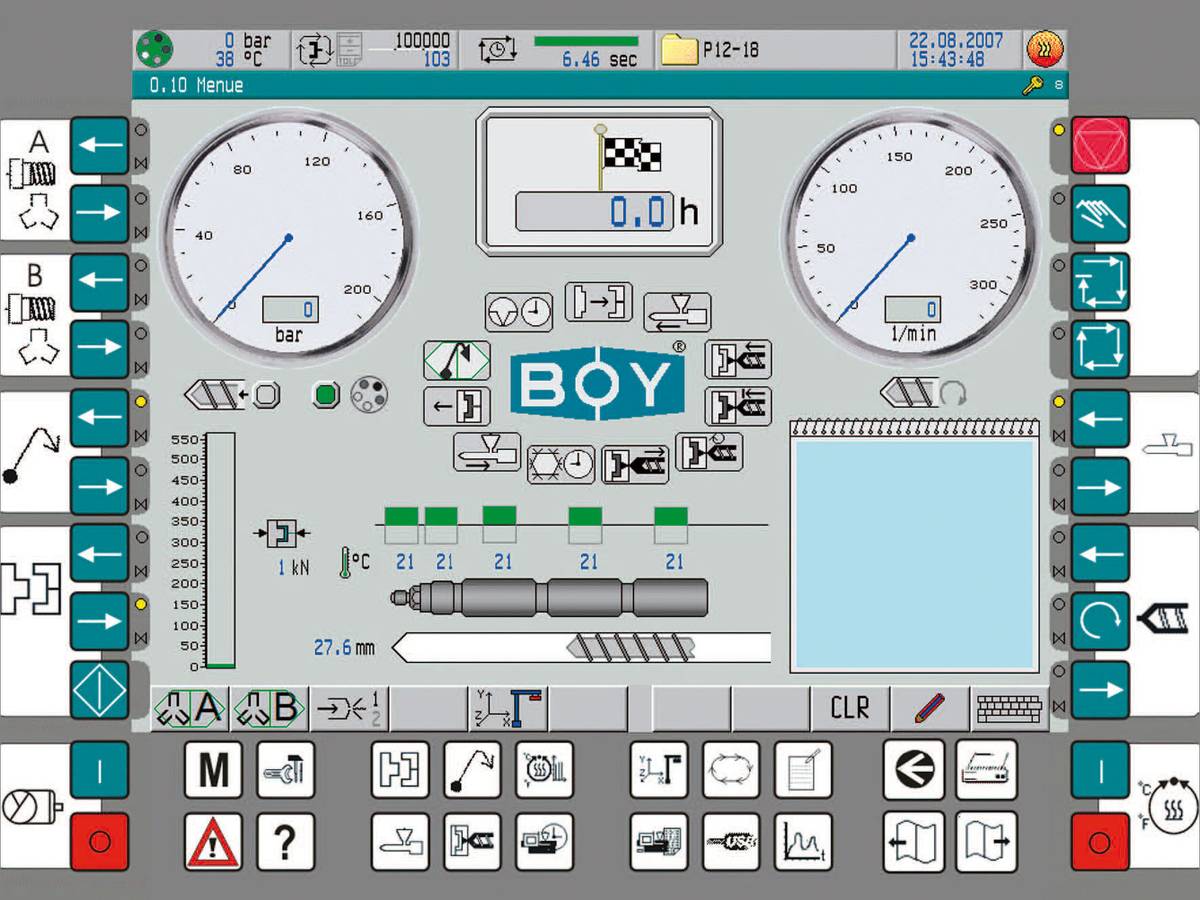Go to next page with right page icon
The image size is (1200, 900).
point(986,842)
